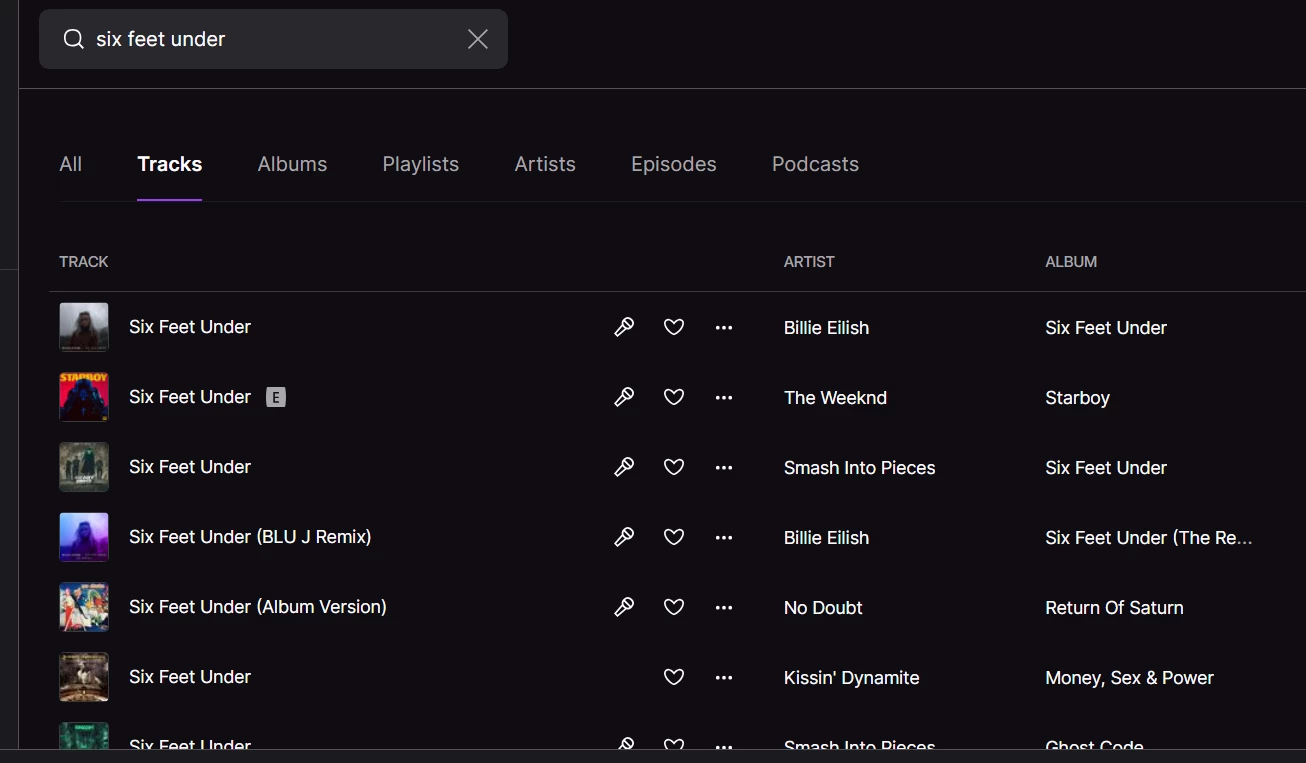Click the search magnifier icon

pyautogui.click(x=73, y=39)
